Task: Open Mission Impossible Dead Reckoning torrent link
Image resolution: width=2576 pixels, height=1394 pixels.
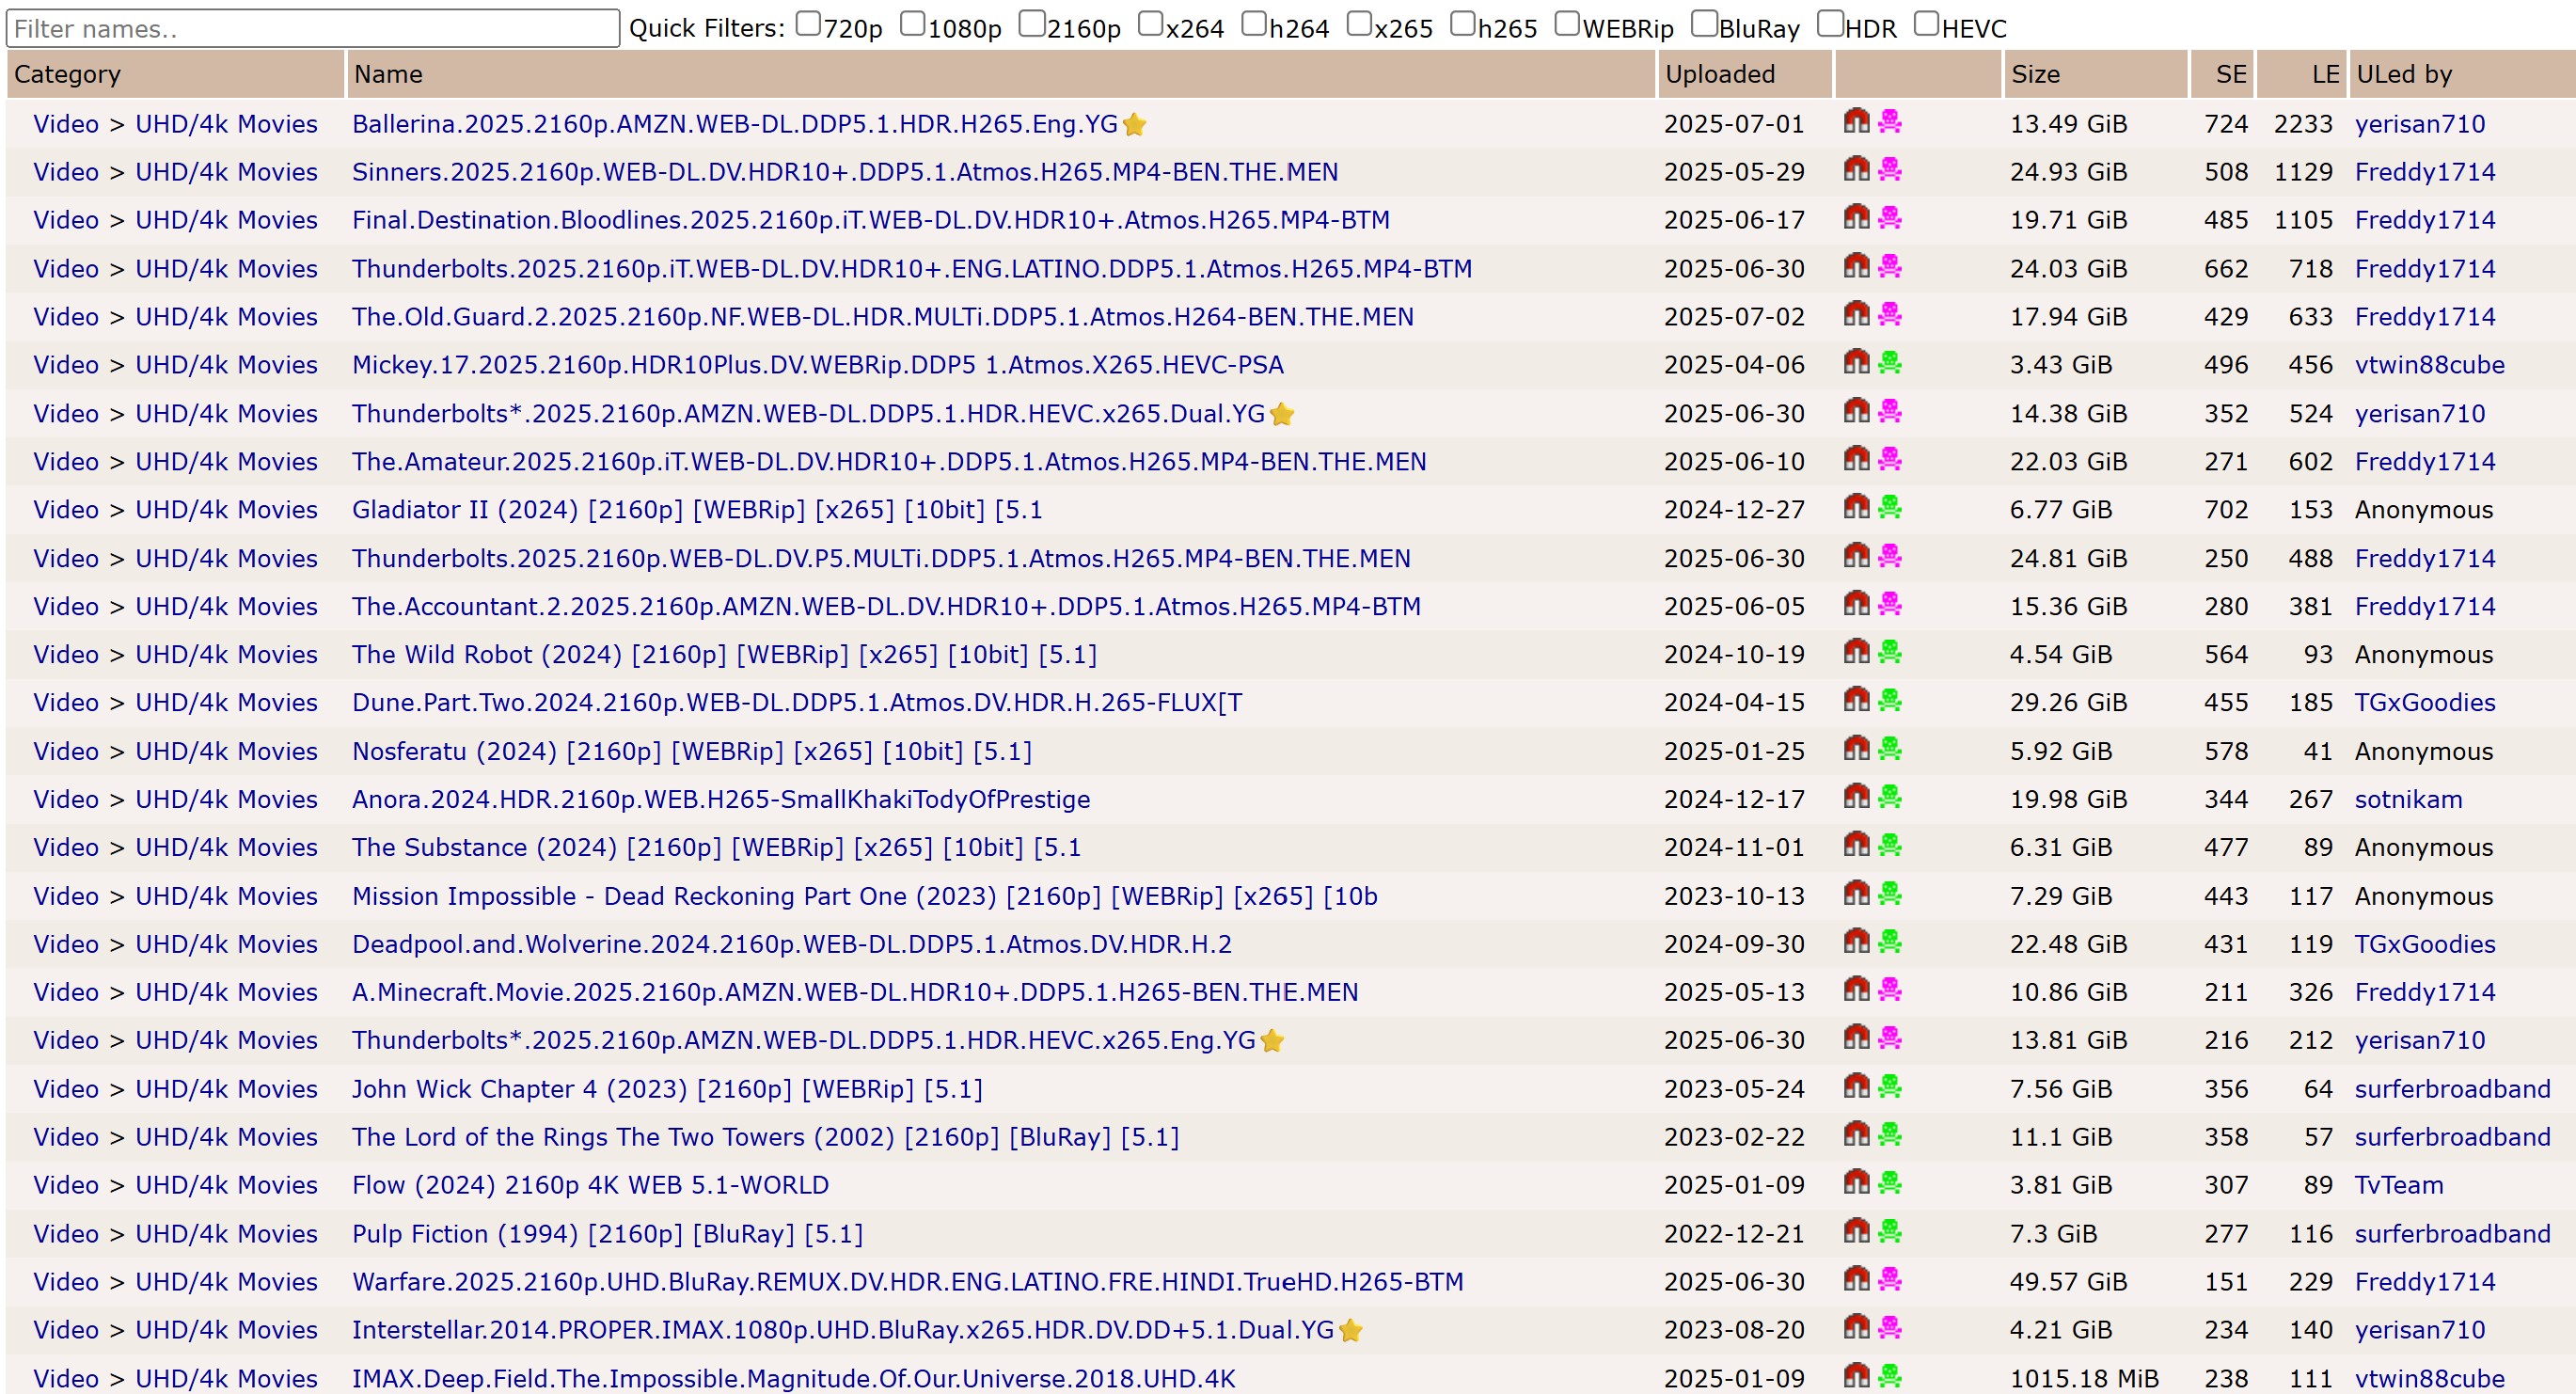Action: click(864, 896)
